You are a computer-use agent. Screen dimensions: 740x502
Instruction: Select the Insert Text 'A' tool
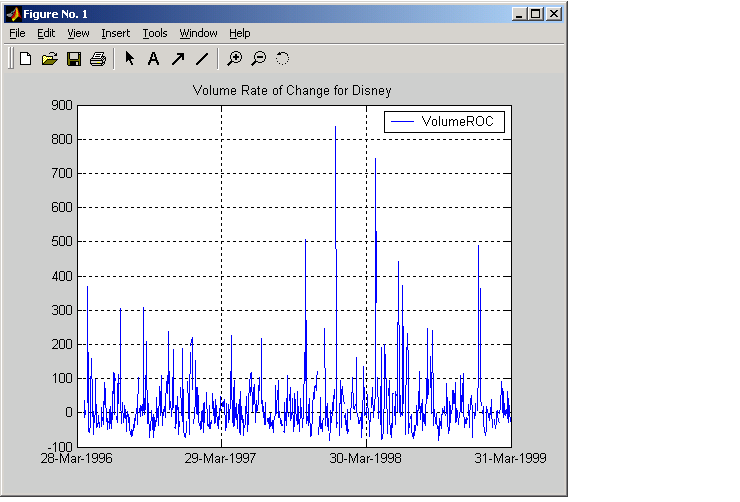pyautogui.click(x=153, y=59)
